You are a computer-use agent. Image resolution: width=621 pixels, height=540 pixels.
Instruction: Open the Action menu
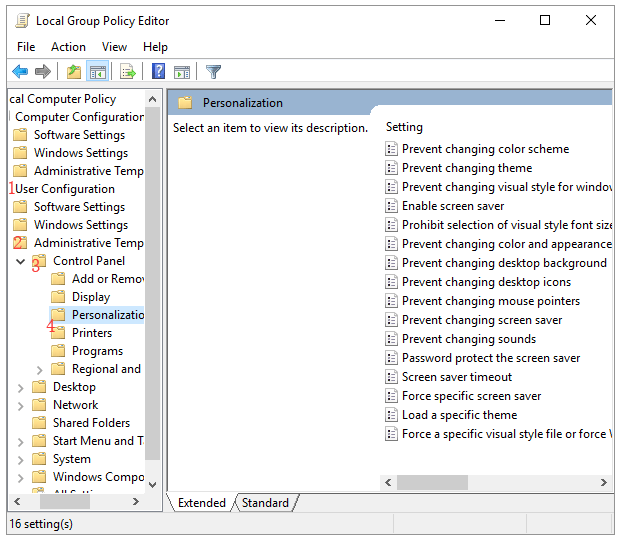pyautogui.click(x=68, y=47)
